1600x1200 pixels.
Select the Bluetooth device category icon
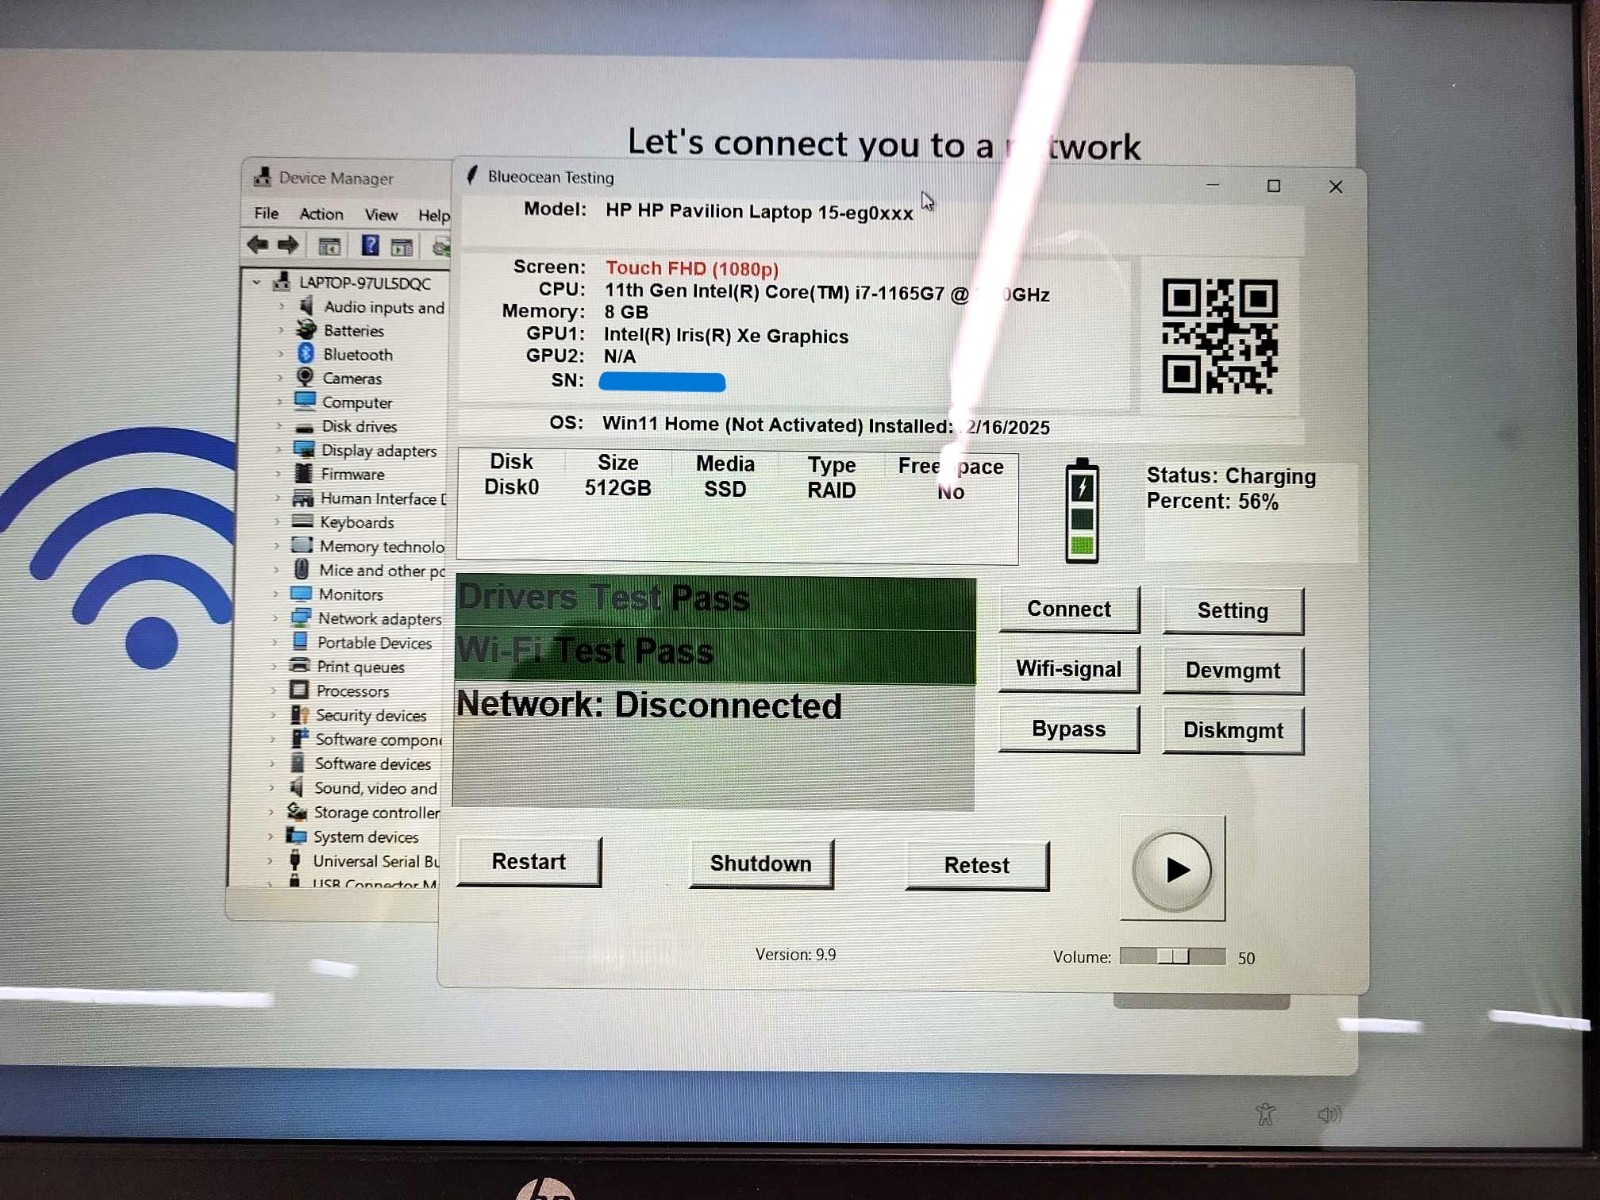306,353
